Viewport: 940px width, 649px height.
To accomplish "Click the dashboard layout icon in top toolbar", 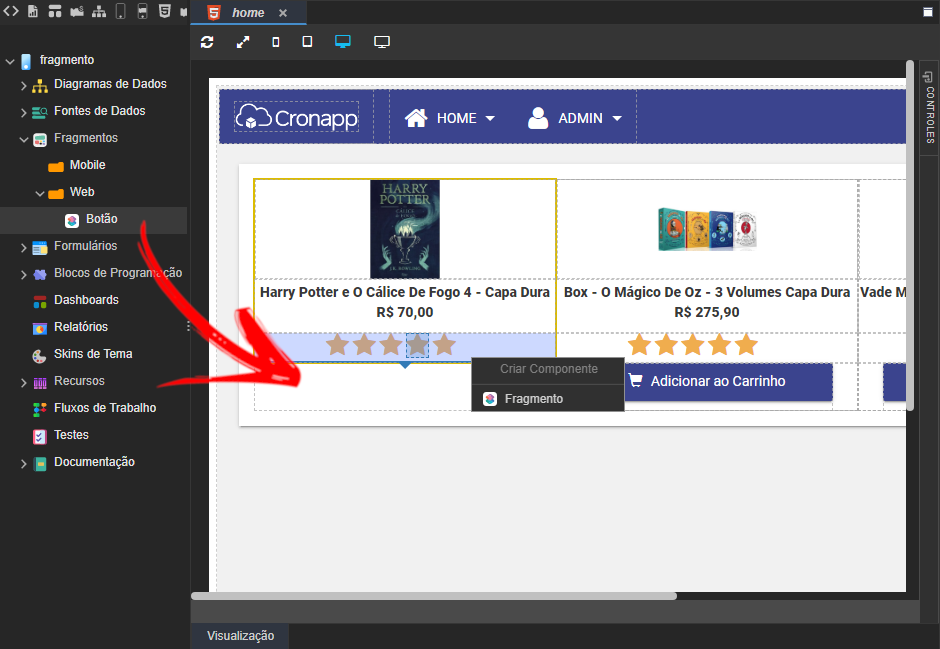I will point(55,11).
